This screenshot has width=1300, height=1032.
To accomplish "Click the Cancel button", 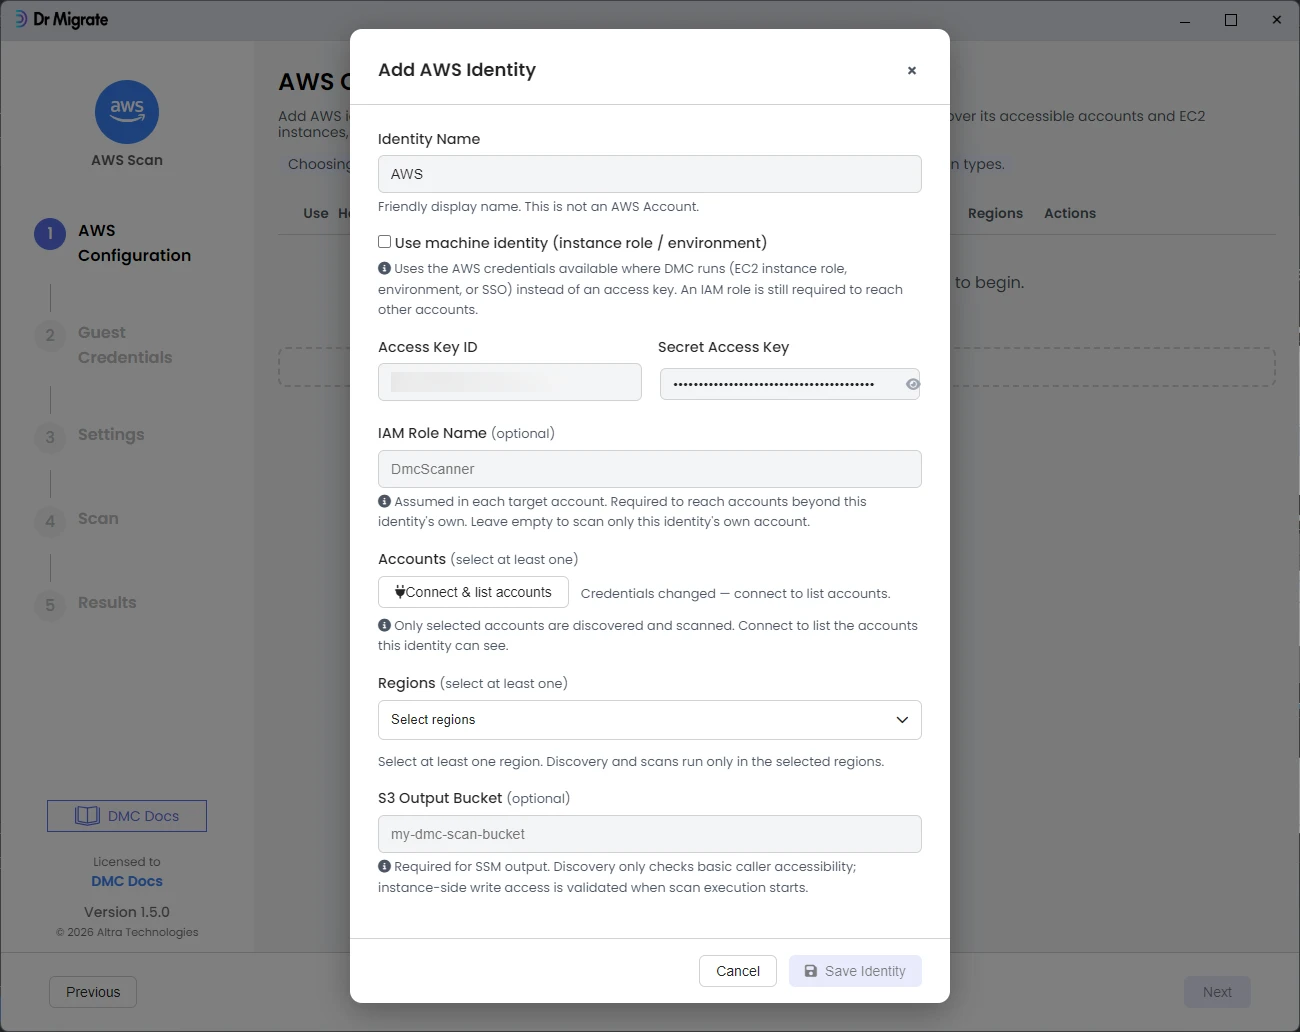I will click(x=738, y=971).
